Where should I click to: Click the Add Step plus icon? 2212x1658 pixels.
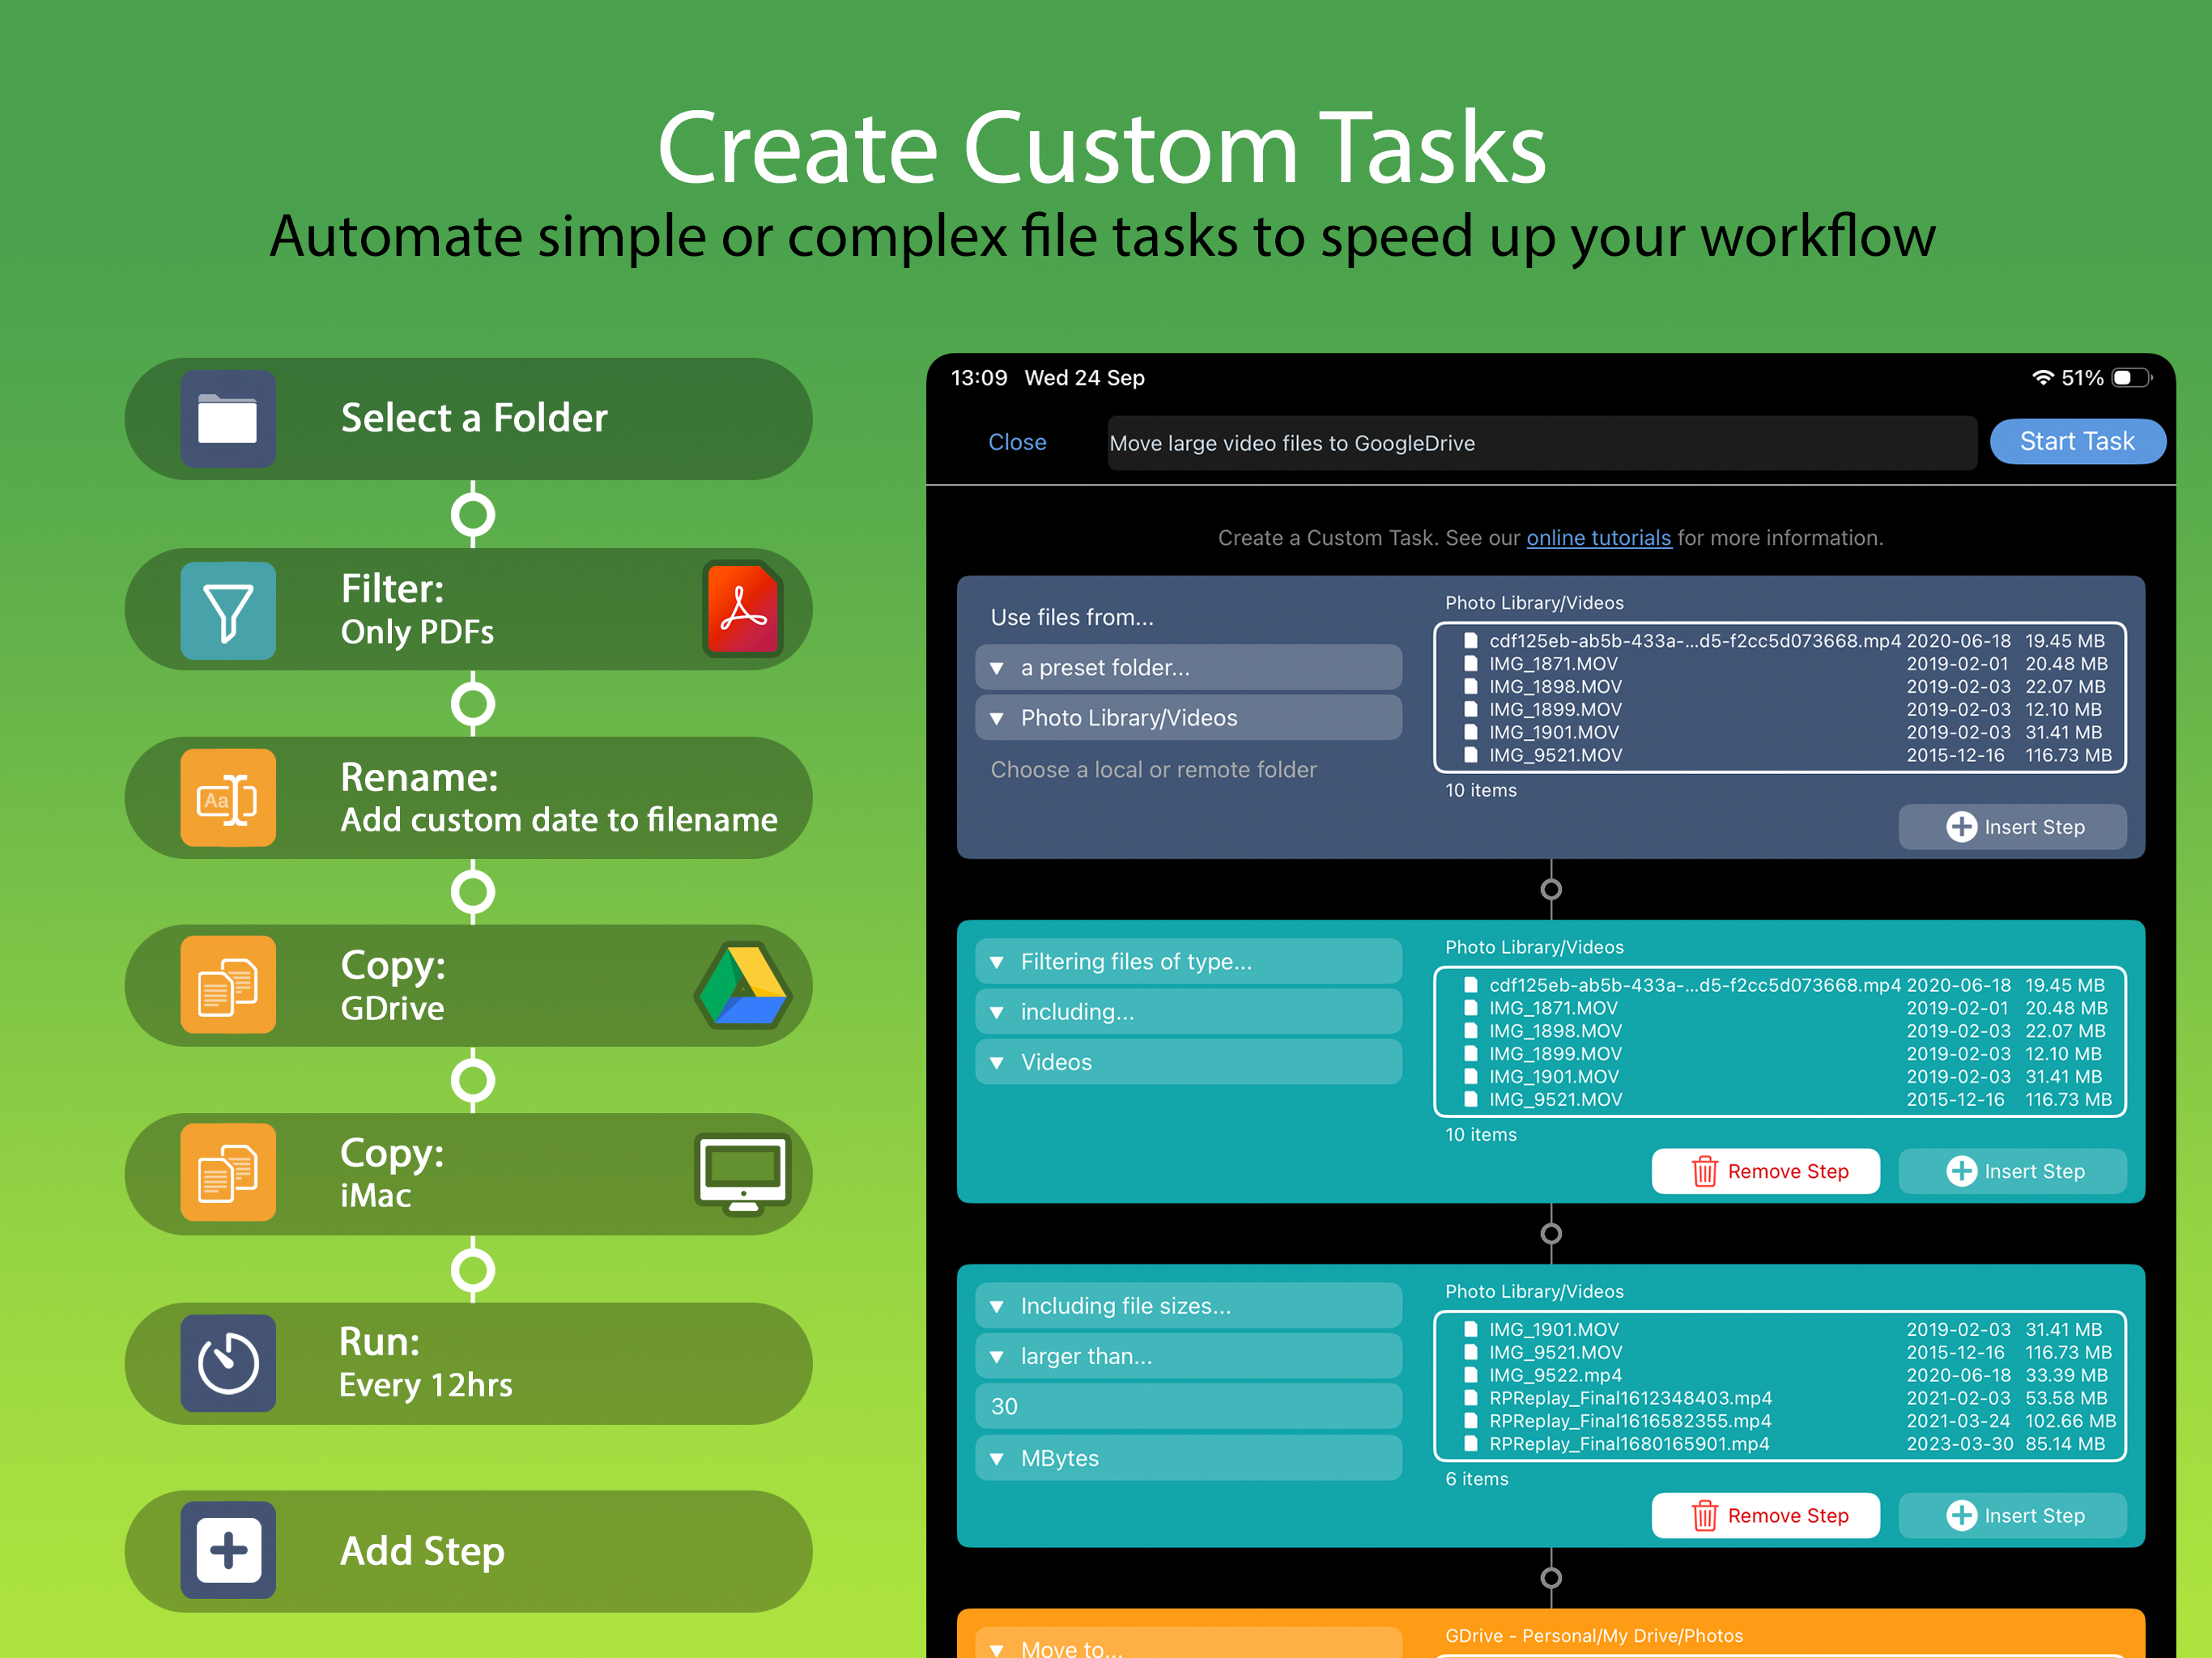click(228, 1550)
